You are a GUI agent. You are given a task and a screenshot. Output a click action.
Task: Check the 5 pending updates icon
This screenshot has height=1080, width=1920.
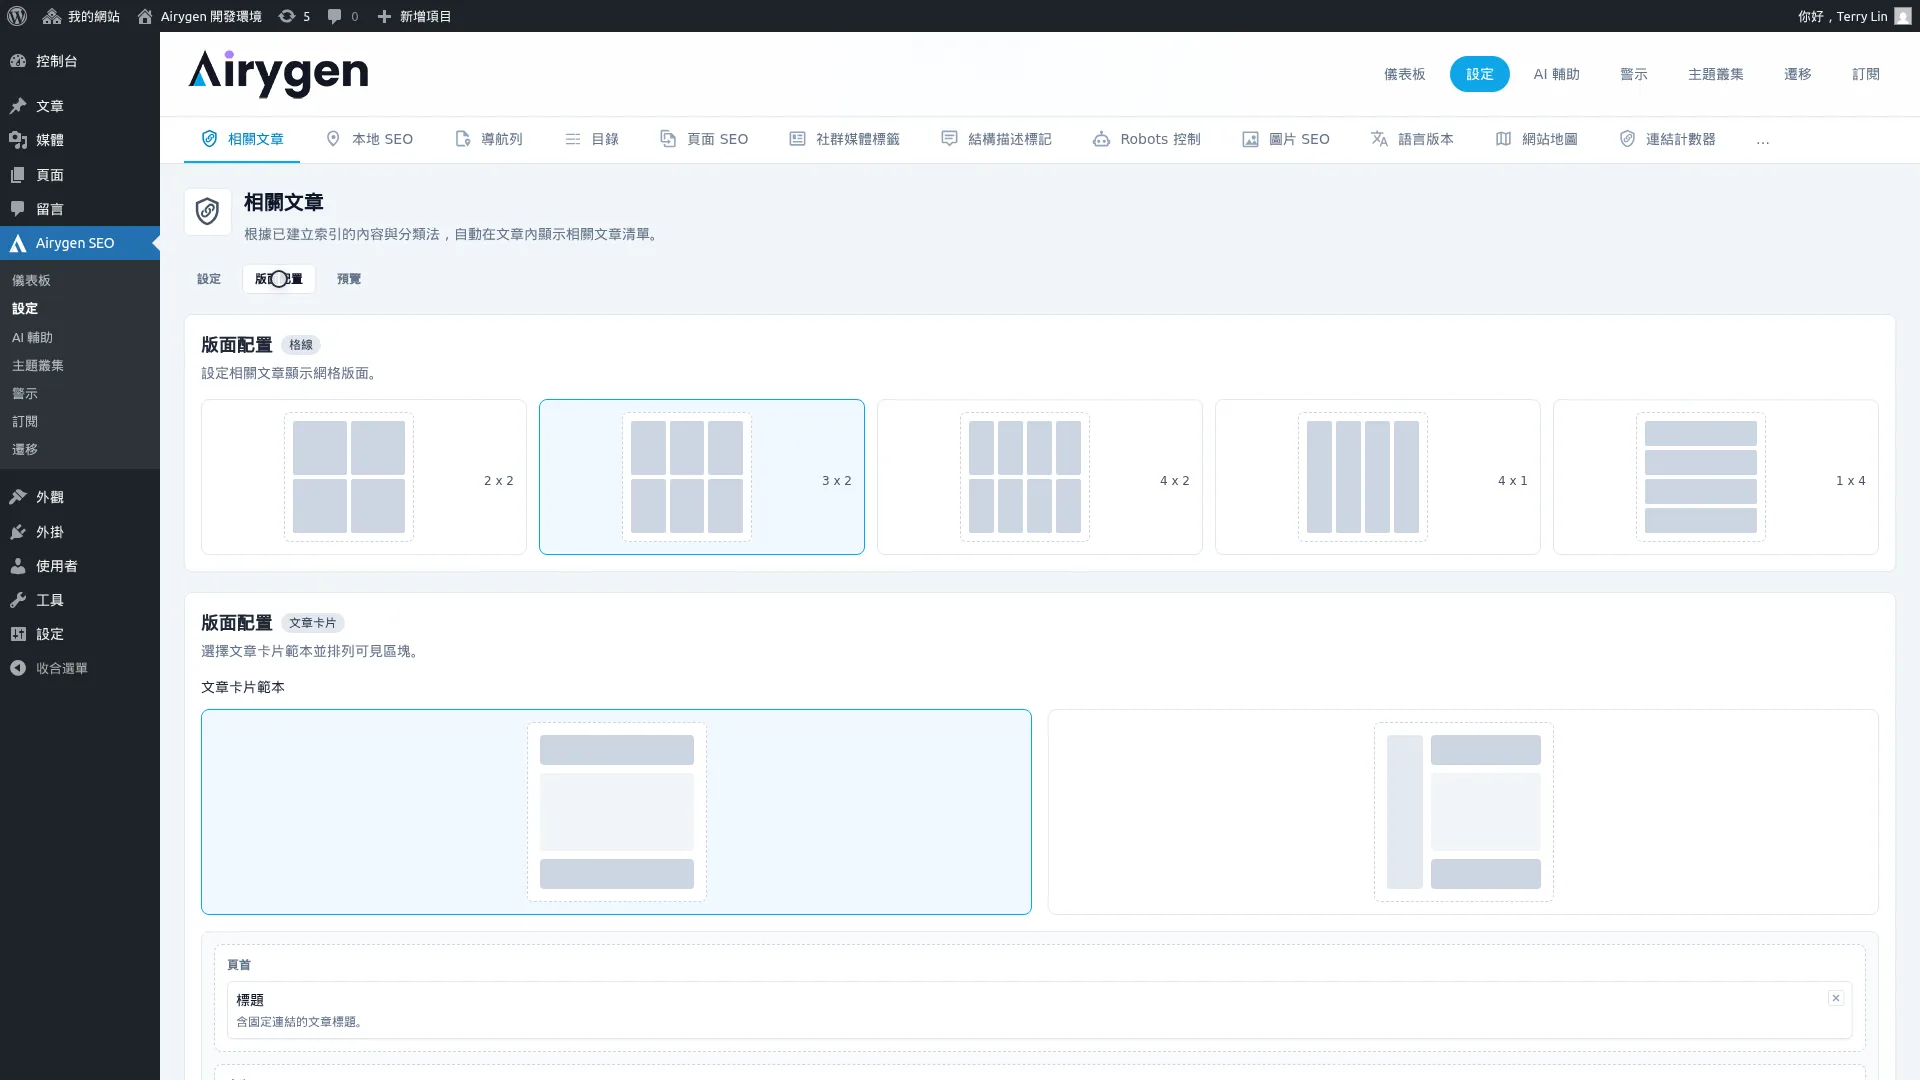click(x=294, y=16)
